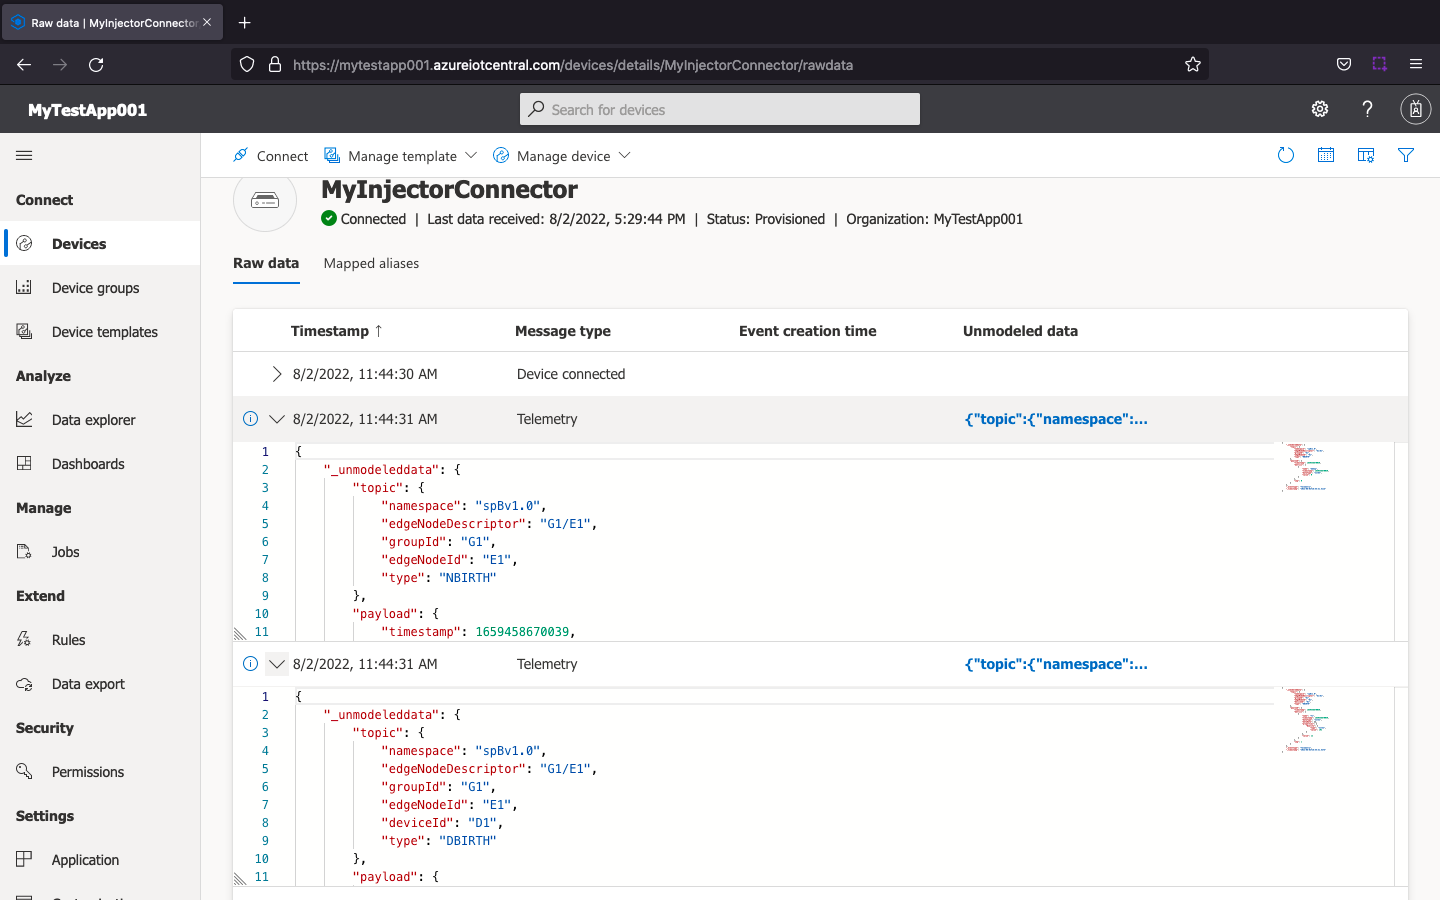
Task: Collapse the first Telemetry row
Action: point(277,419)
